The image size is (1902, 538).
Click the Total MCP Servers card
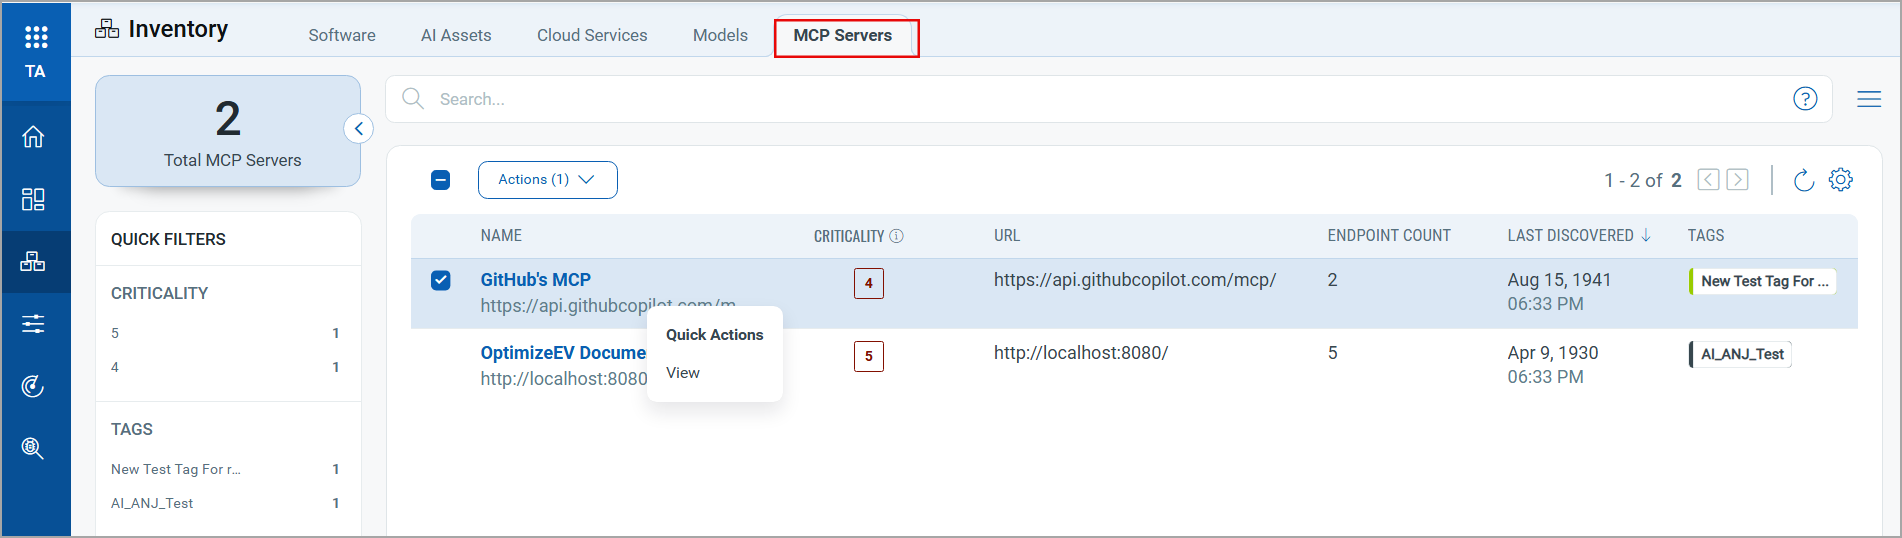click(228, 131)
